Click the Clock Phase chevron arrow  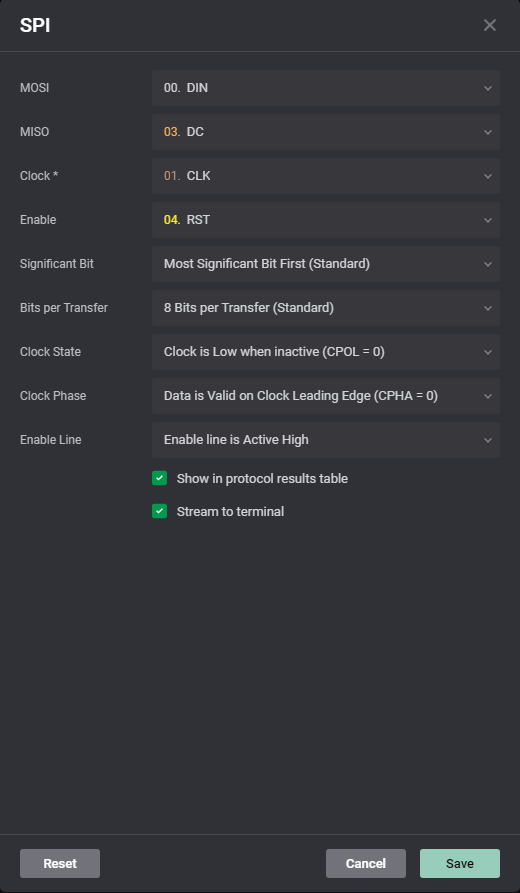[x=488, y=396]
